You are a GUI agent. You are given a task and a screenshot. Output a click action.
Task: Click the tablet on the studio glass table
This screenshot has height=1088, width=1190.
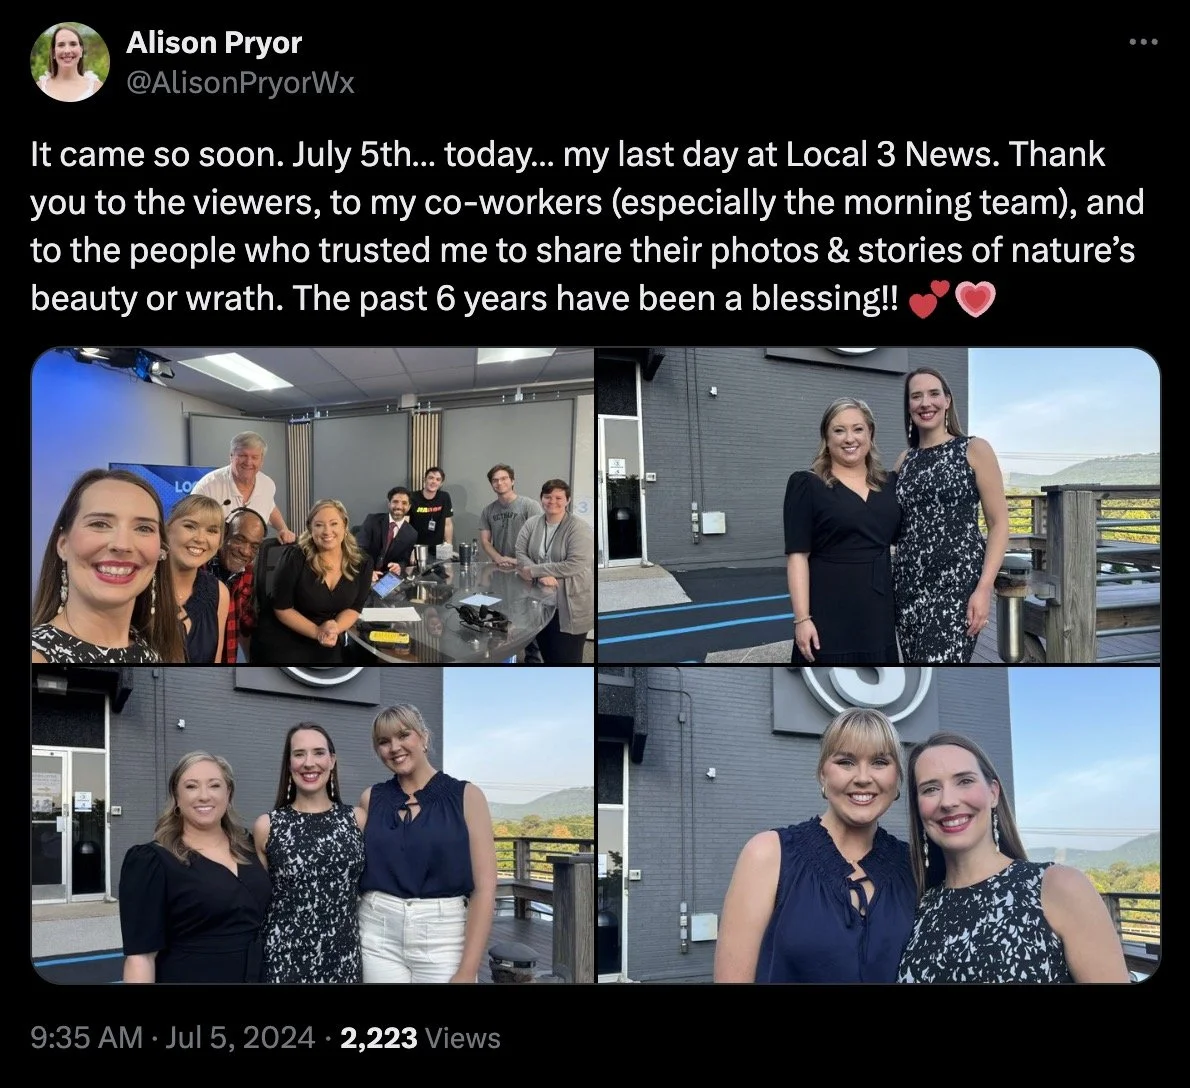(x=386, y=585)
